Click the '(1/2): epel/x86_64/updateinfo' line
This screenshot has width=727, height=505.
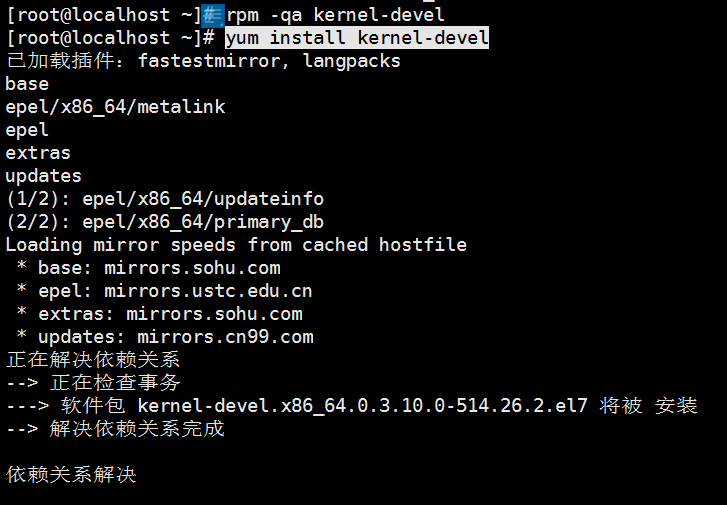pos(165,199)
